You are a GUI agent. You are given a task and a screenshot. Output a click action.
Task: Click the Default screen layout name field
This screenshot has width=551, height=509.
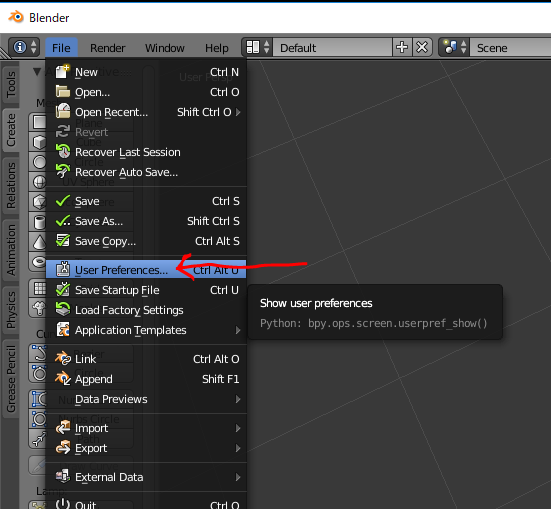[x=332, y=47]
